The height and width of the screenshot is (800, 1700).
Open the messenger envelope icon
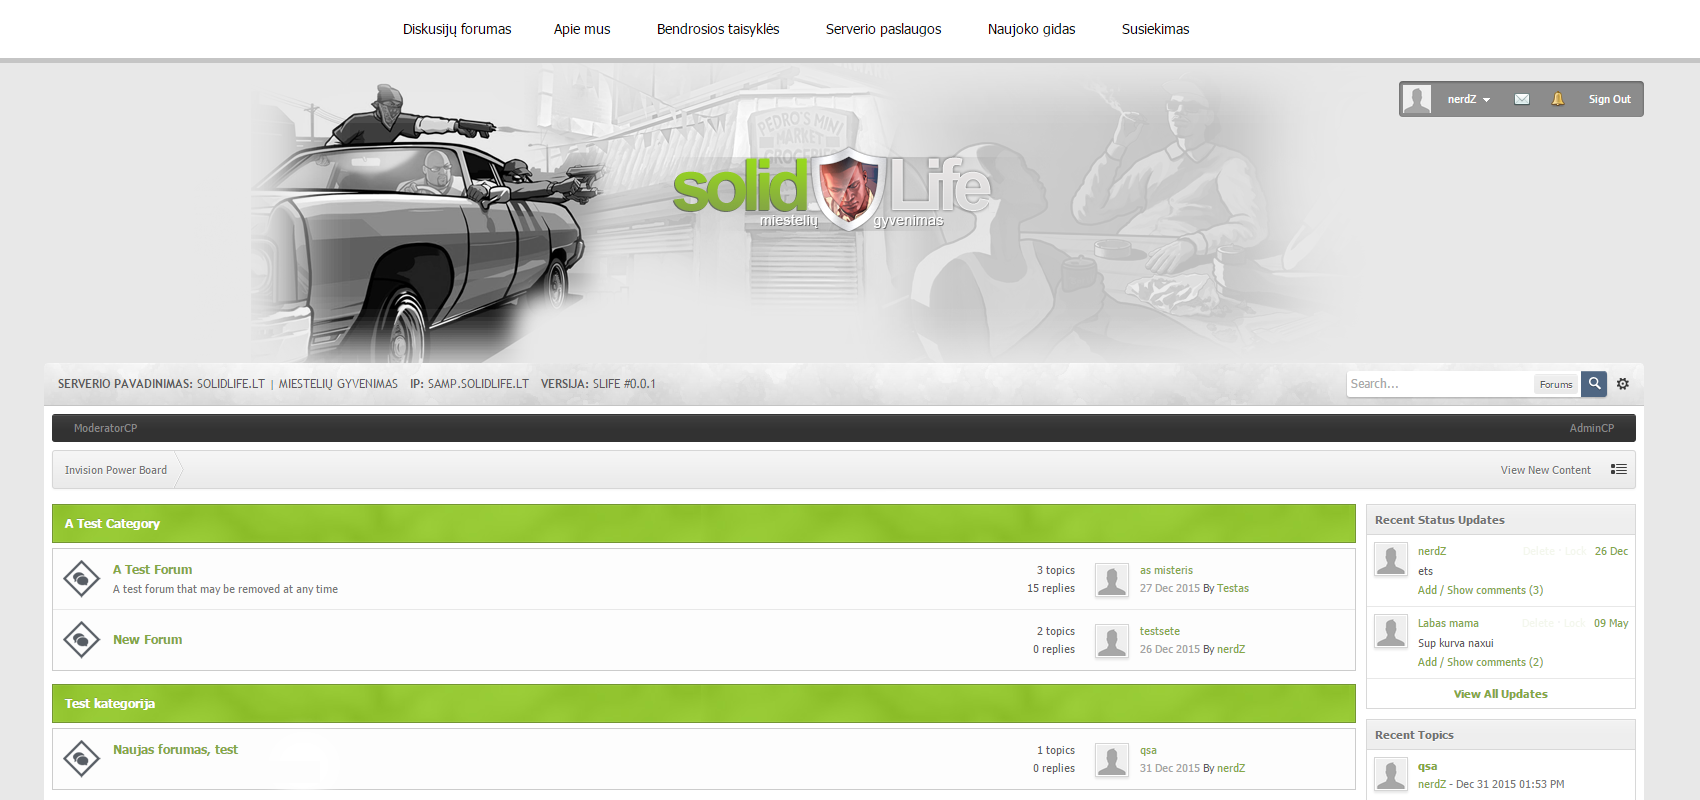1521,99
